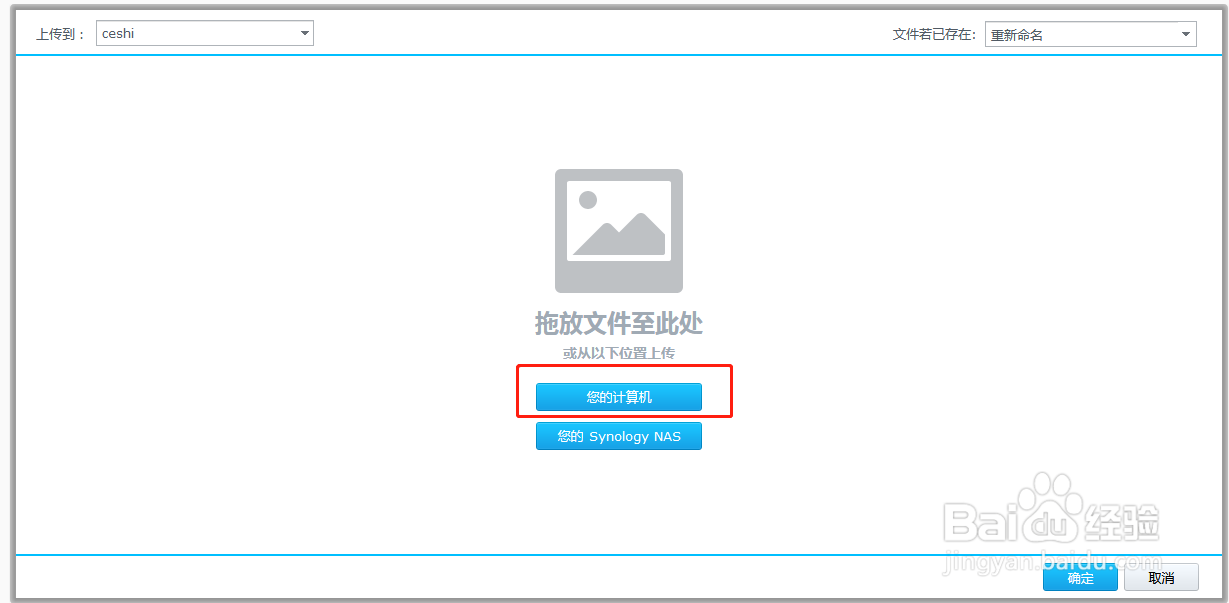Click the 拖放文件至此处 heading text
The image size is (1229, 603).
pos(619,324)
